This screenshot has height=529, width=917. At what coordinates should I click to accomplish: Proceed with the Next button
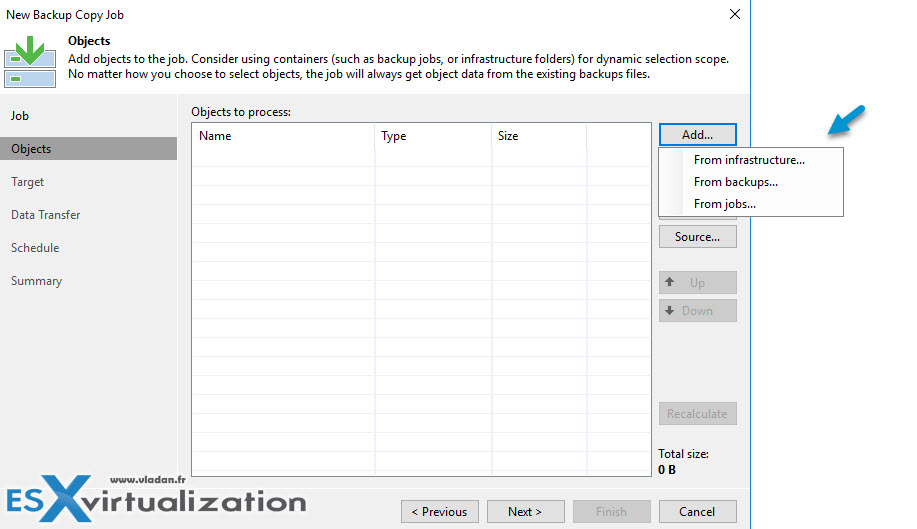[x=524, y=512]
